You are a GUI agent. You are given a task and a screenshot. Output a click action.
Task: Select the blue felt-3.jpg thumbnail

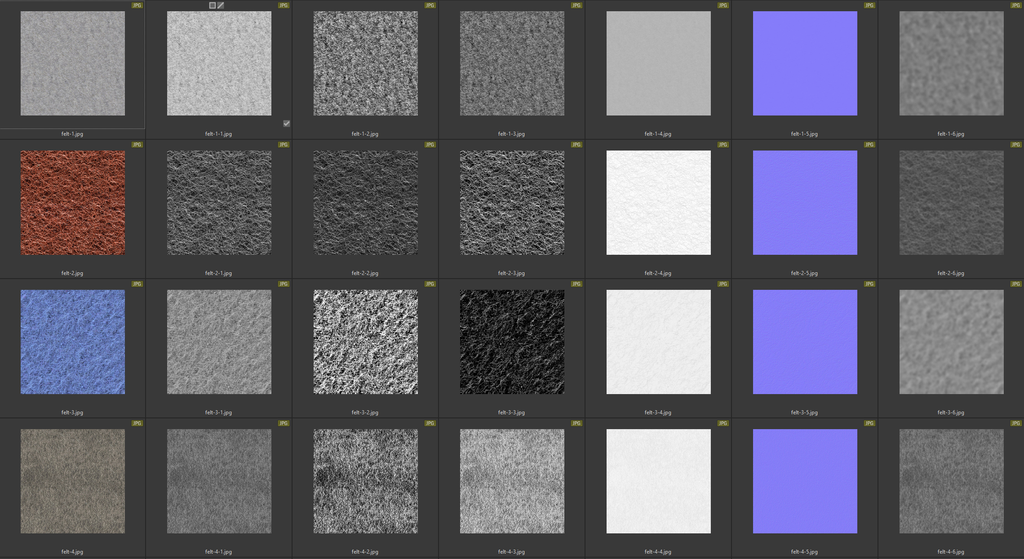73,342
